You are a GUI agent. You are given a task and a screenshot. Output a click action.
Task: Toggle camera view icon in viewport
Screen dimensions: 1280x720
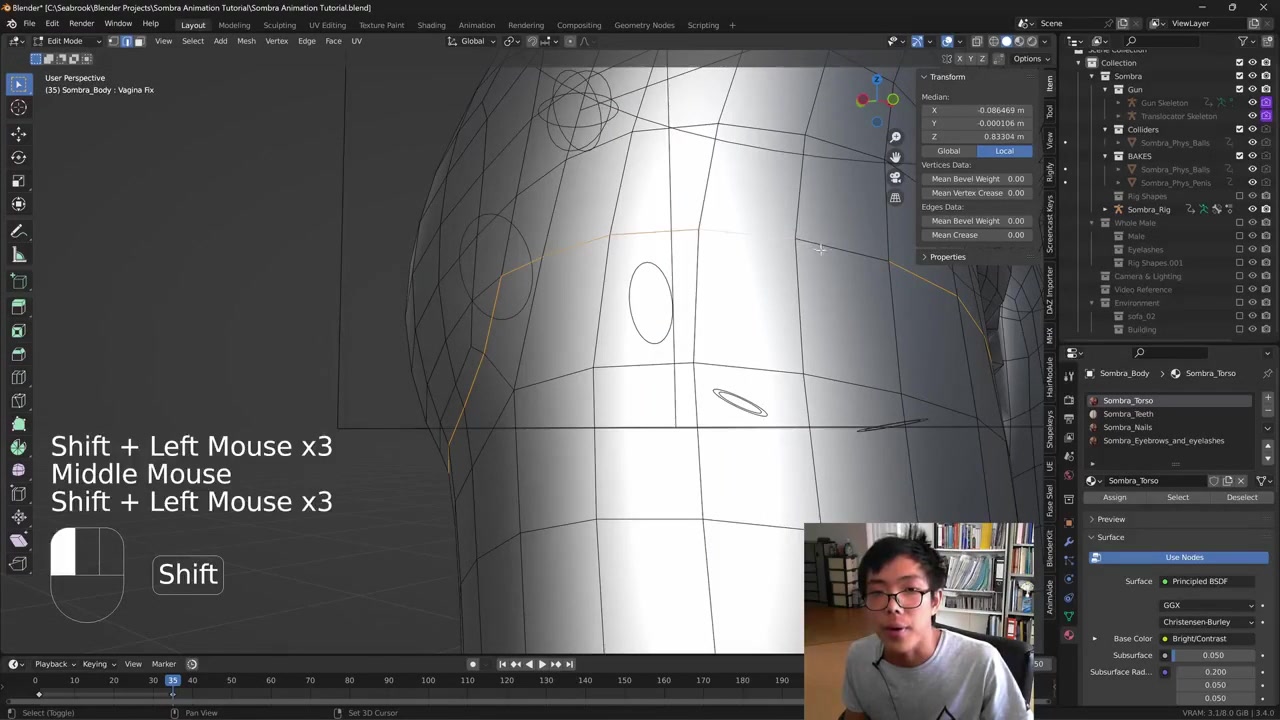point(895,177)
